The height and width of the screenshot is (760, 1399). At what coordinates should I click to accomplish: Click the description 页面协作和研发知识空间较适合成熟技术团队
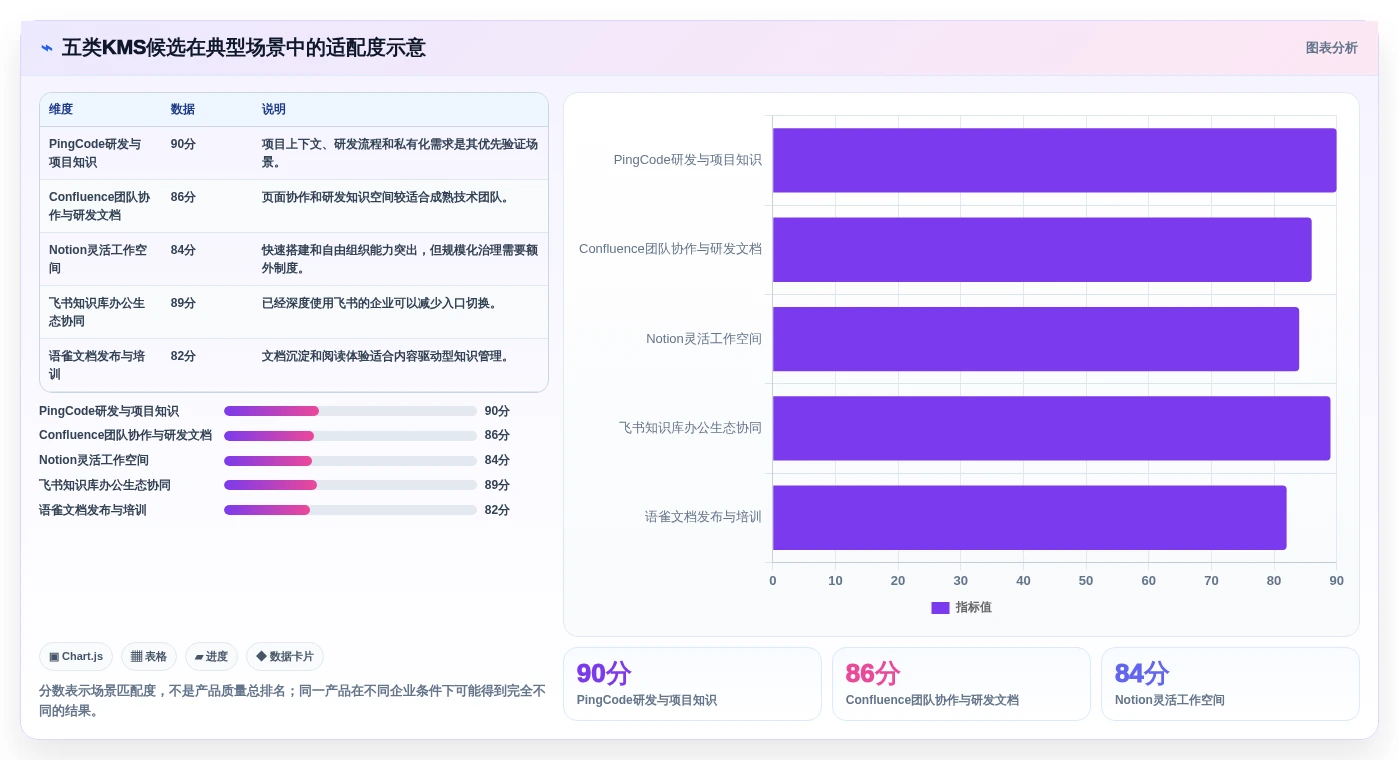point(388,197)
